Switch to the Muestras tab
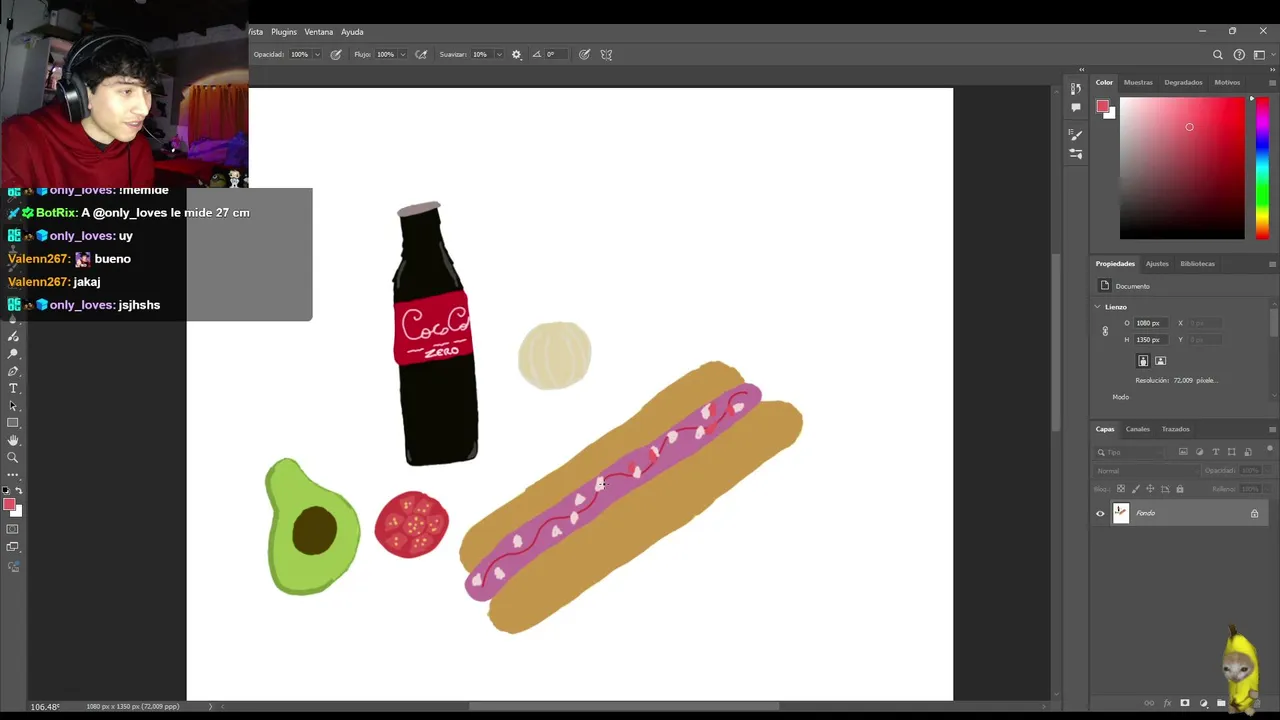 [x=1138, y=82]
